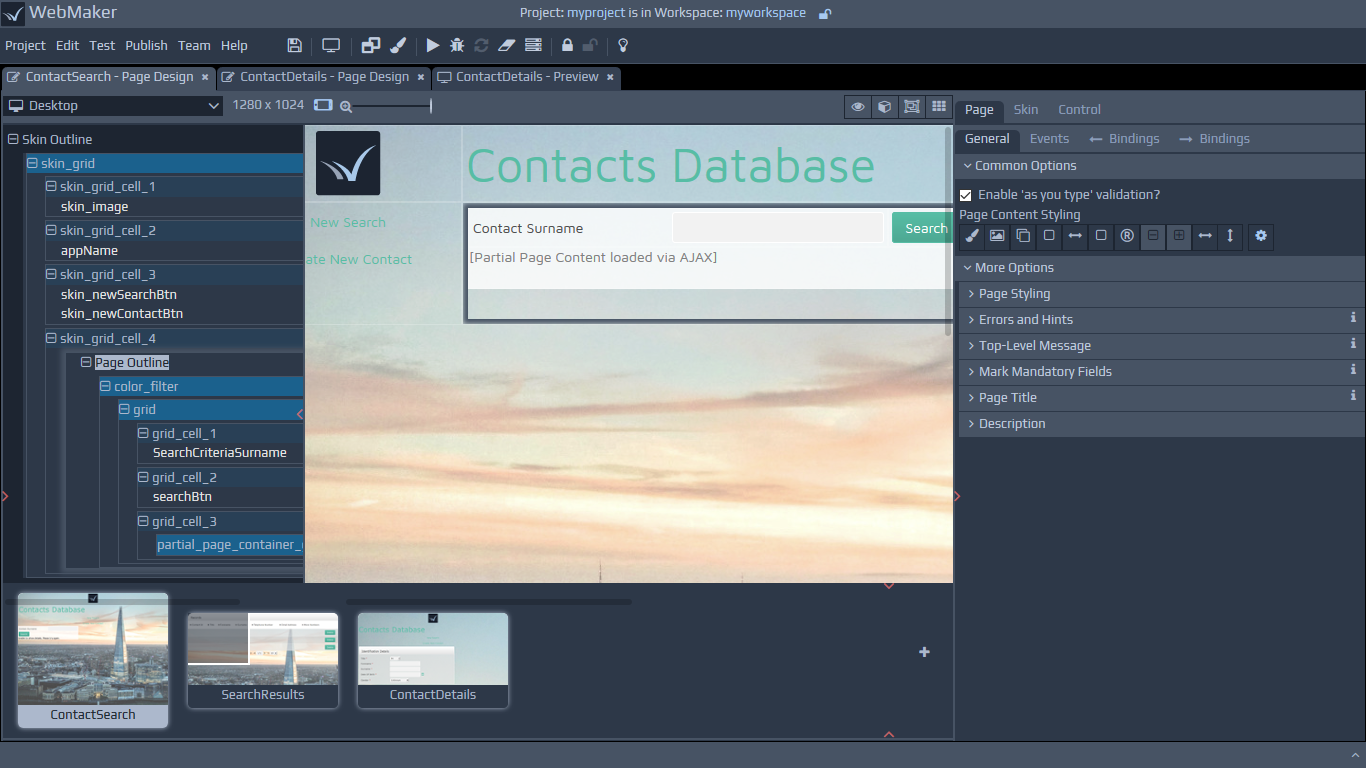This screenshot has width=1366, height=768.
Task: Open the Publish menu
Action: pos(146,45)
